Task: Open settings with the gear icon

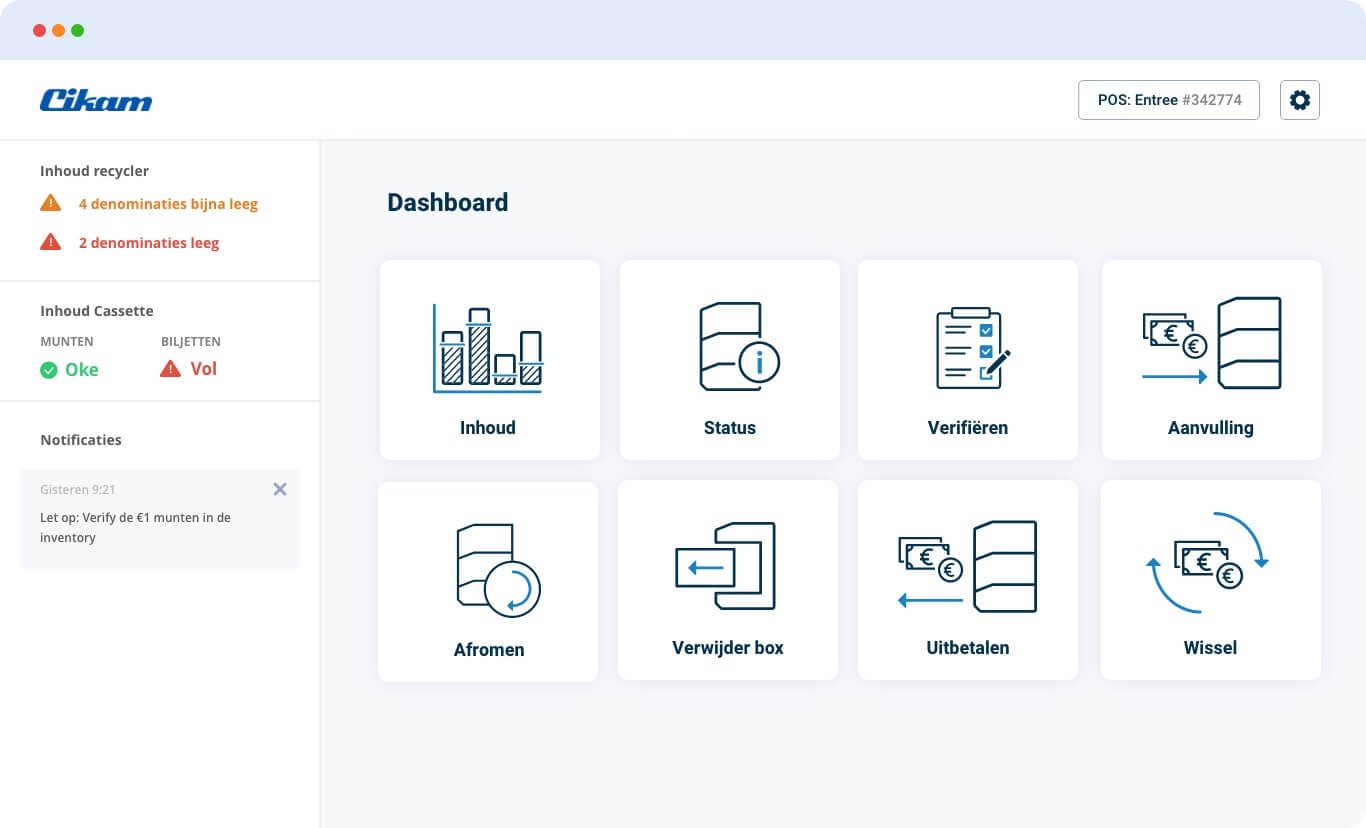Action: coord(1299,100)
